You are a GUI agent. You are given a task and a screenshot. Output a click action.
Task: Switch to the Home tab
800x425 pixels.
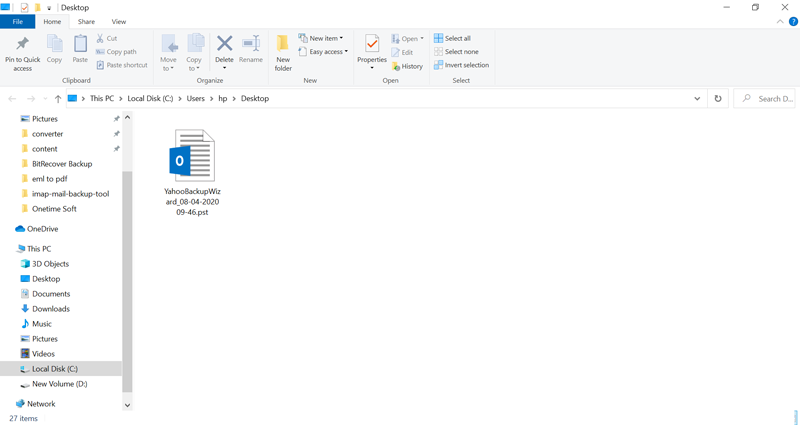[x=52, y=21]
